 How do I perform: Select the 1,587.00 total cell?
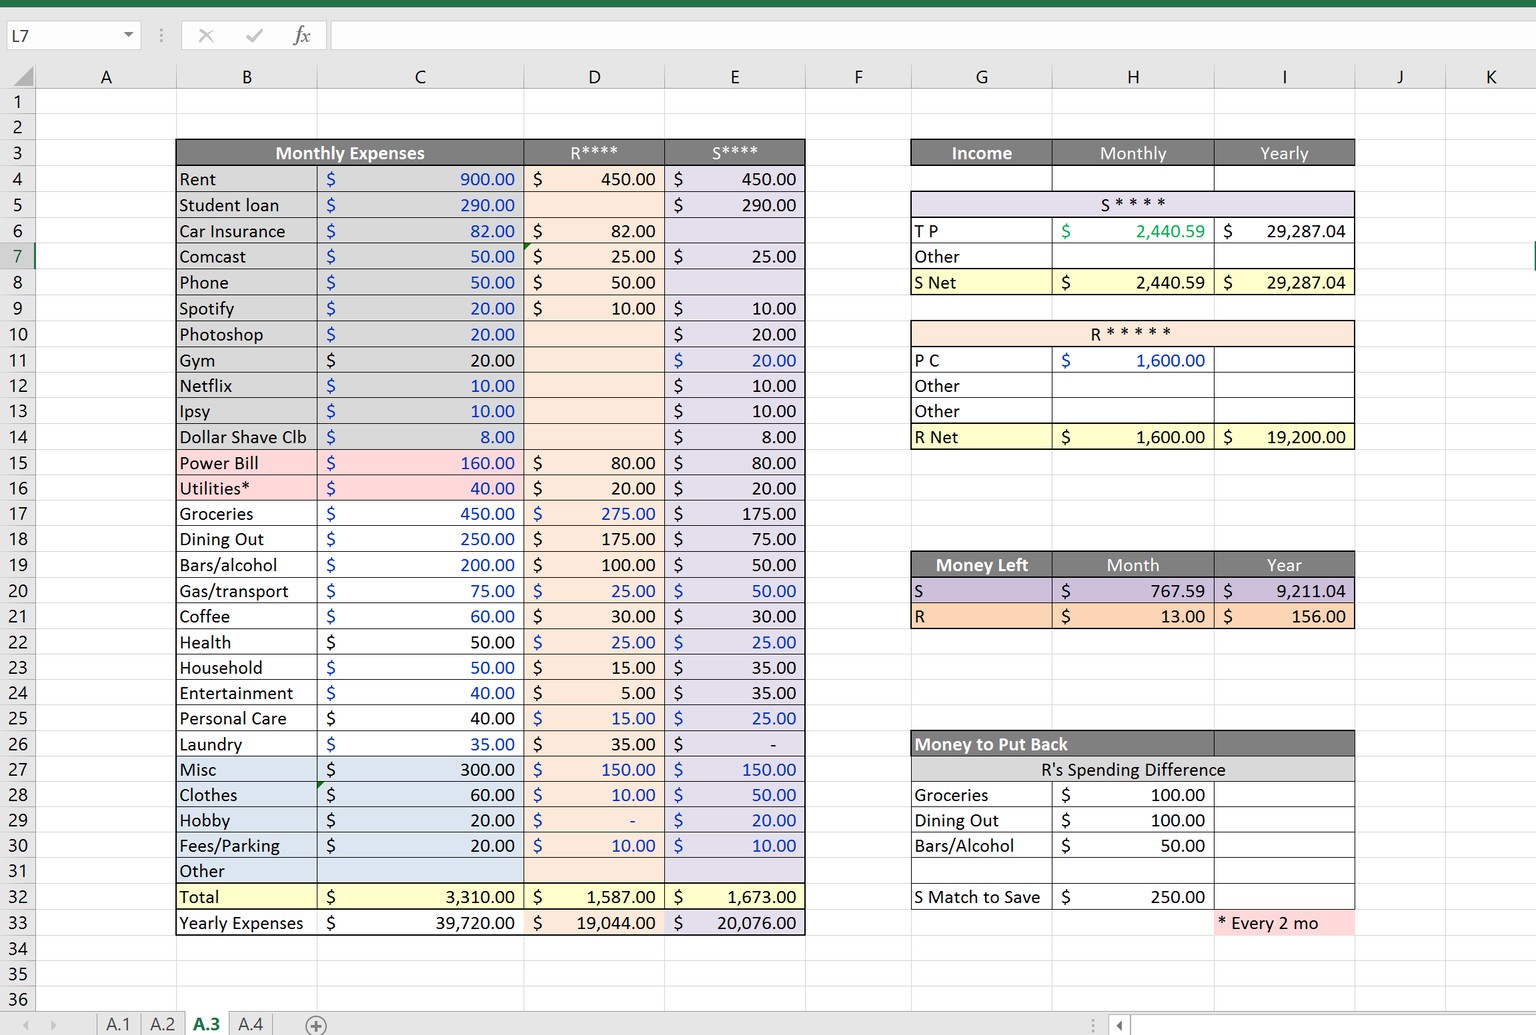pyautogui.click(x=594, y=897)
